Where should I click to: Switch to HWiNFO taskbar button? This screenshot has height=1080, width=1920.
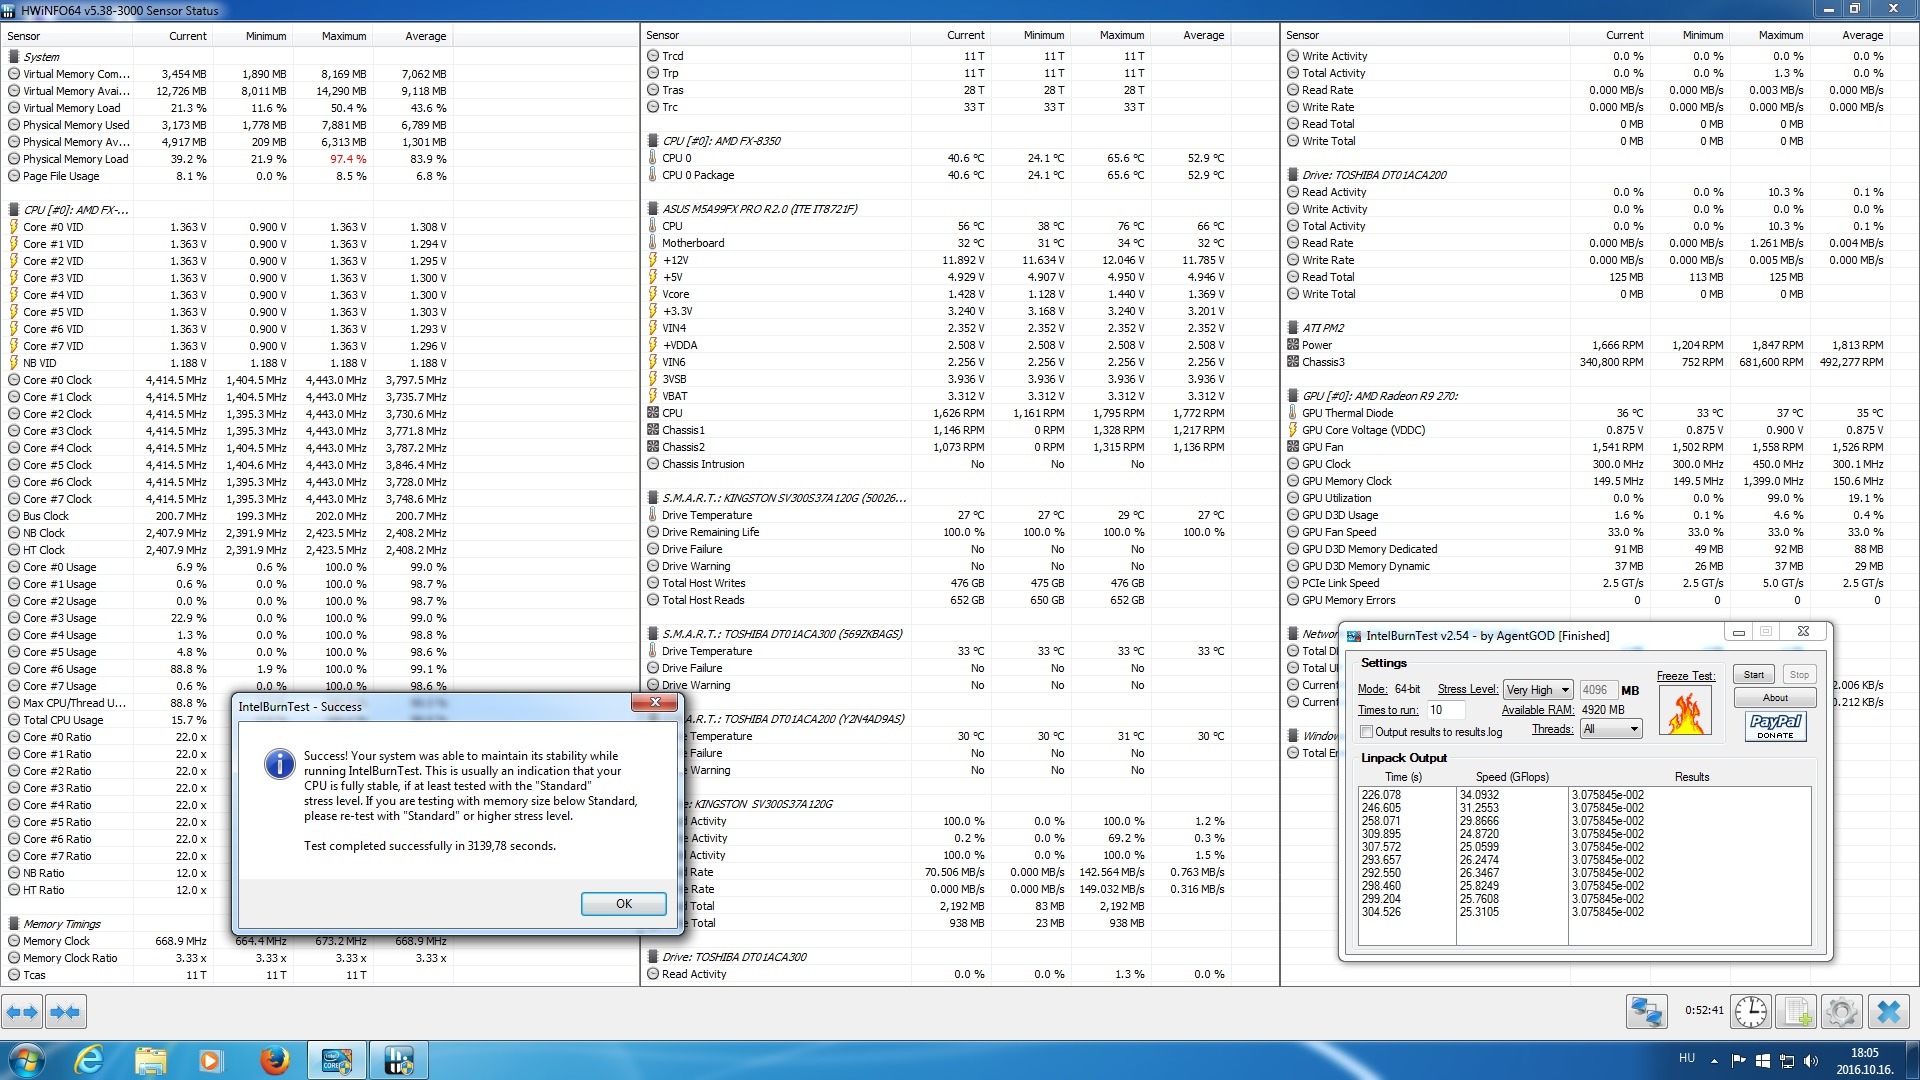(x=399, y=1060)
